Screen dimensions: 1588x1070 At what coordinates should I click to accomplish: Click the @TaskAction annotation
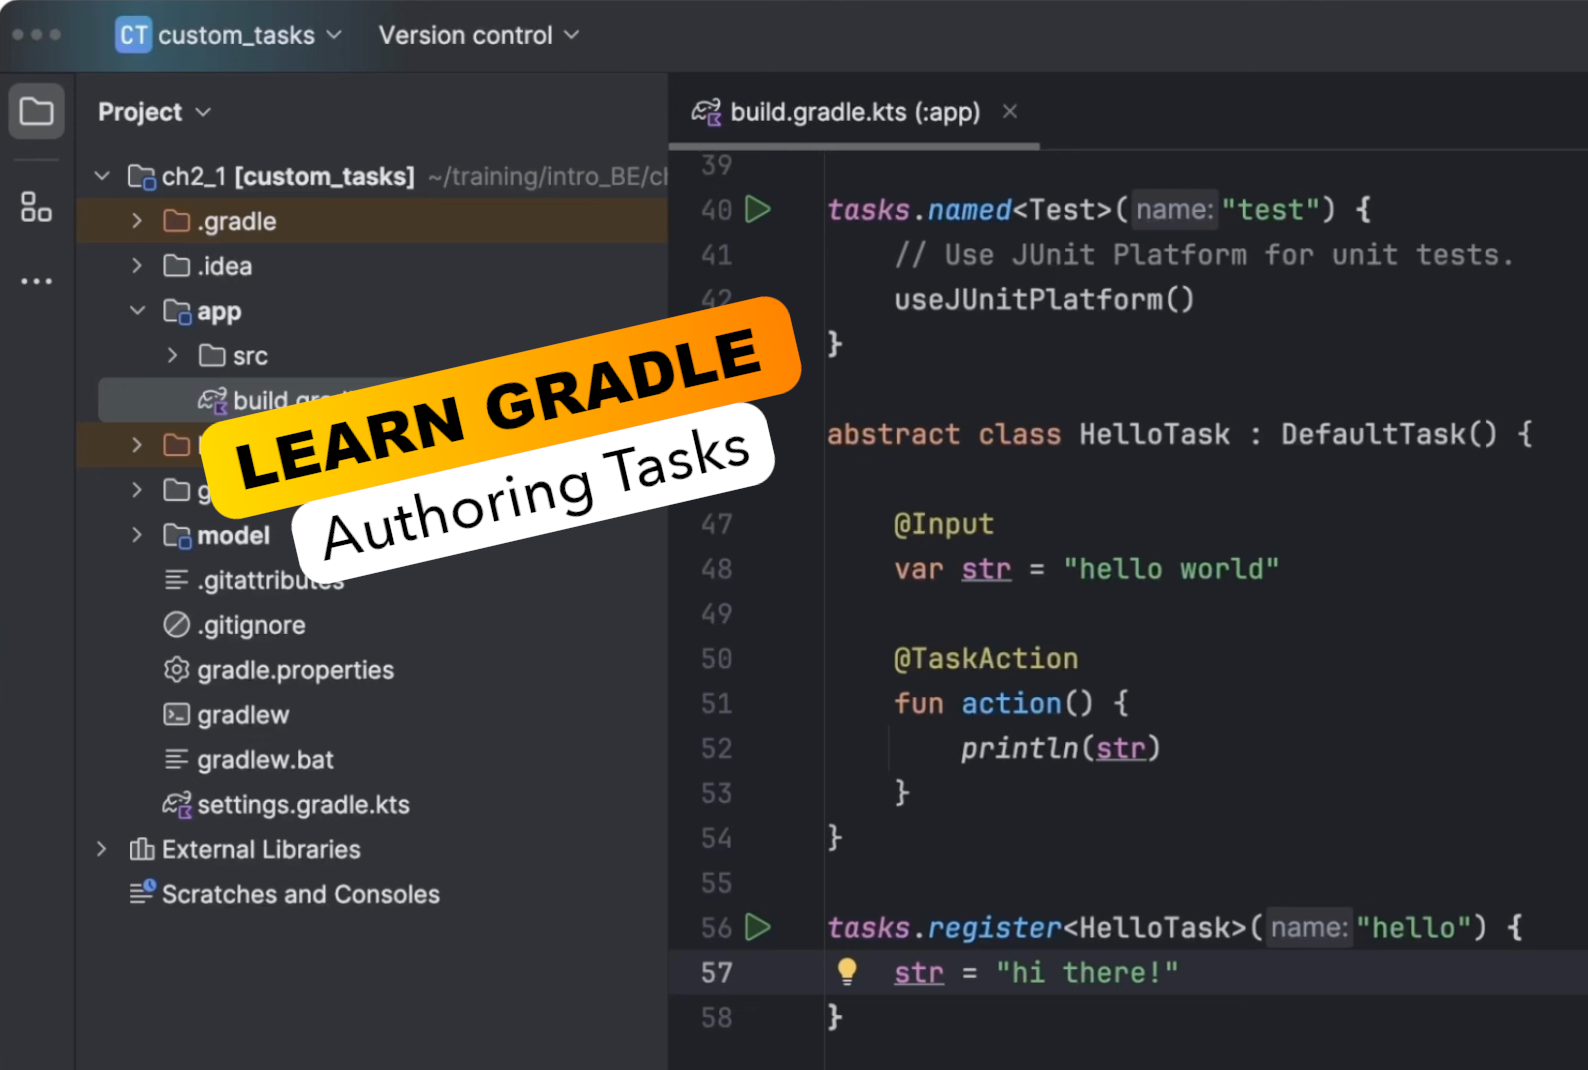986,659
